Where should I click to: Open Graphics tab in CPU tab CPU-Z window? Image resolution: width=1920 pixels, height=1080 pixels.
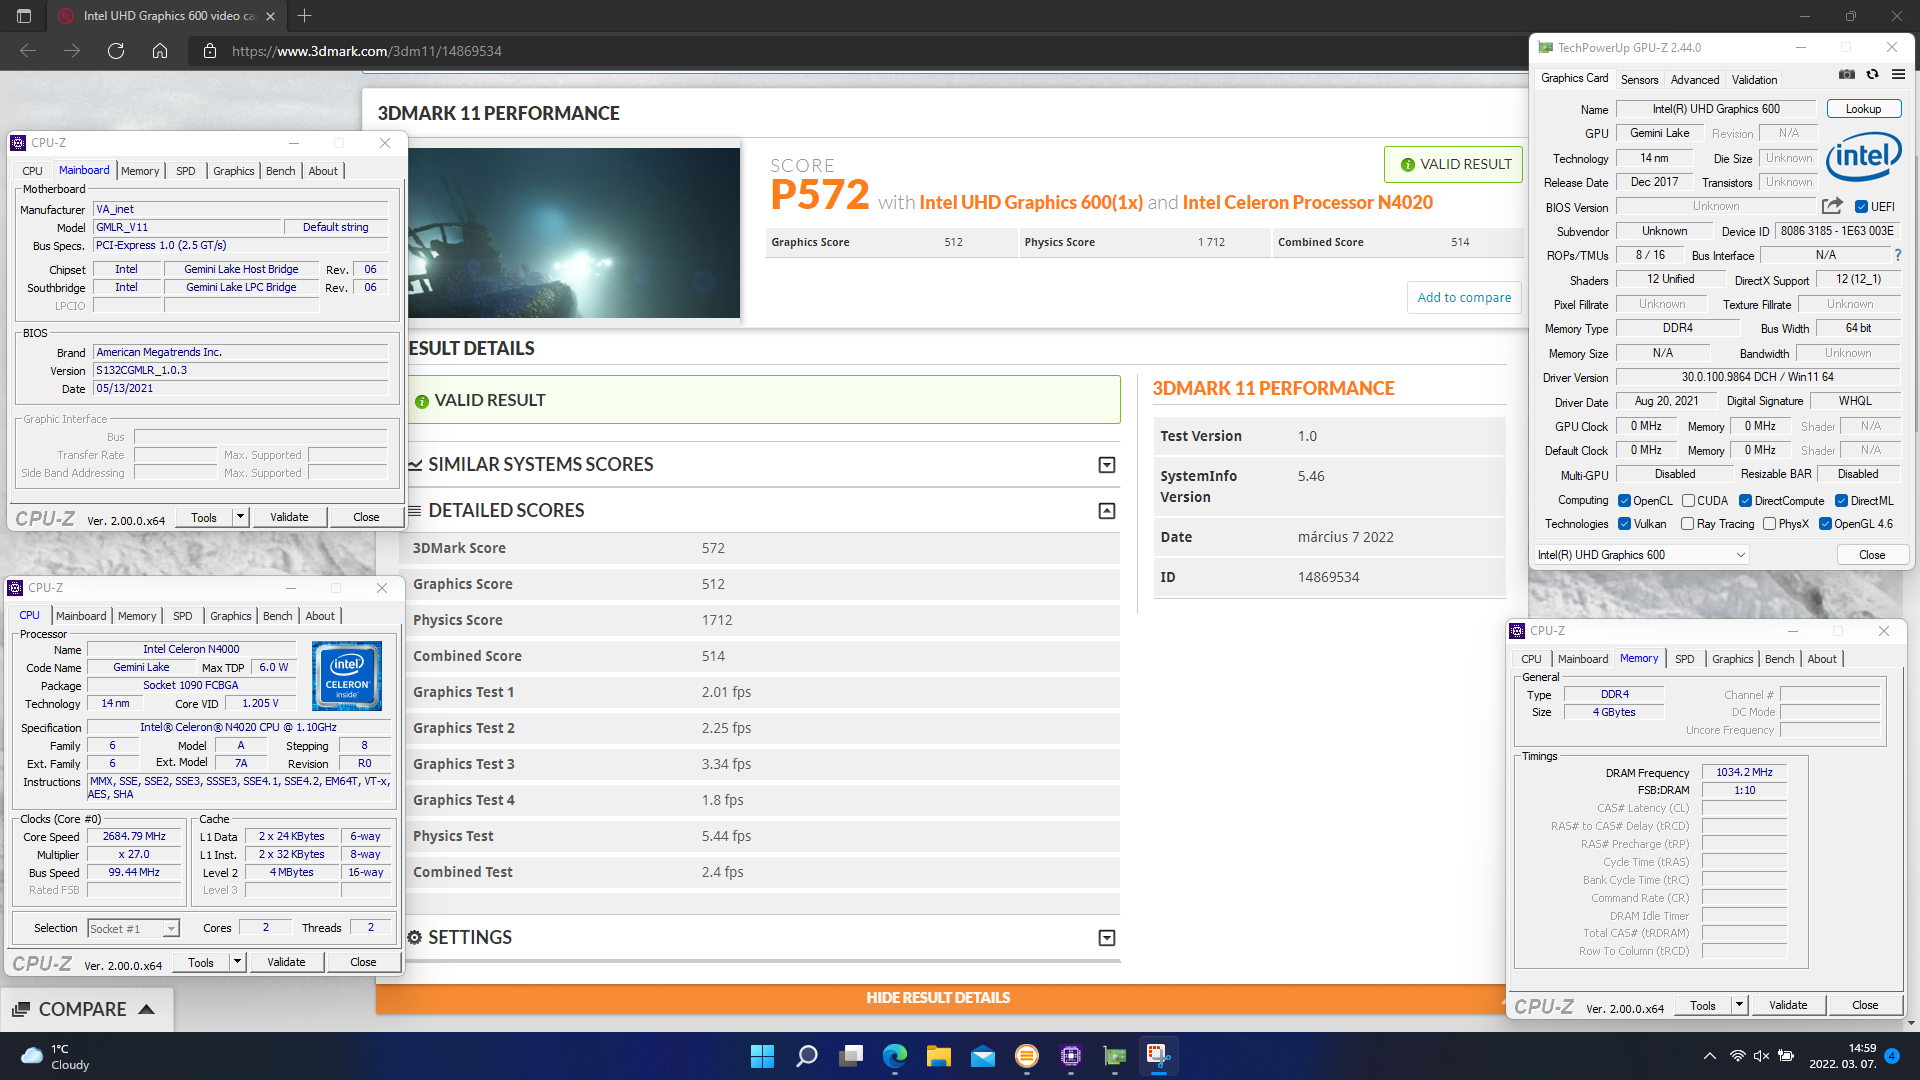point(231,616)
